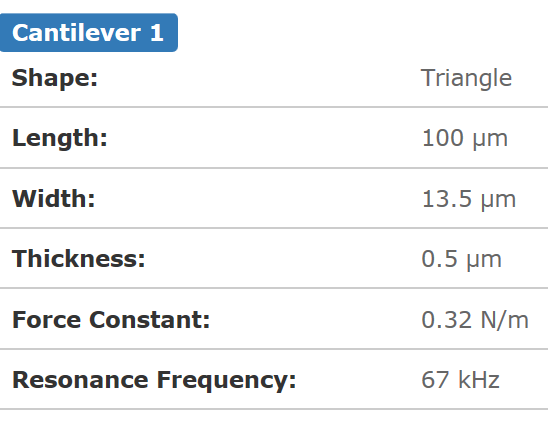Click the 0.32 N/m value
The height and width of the screenshot is (424, 548).
(475, 320)
